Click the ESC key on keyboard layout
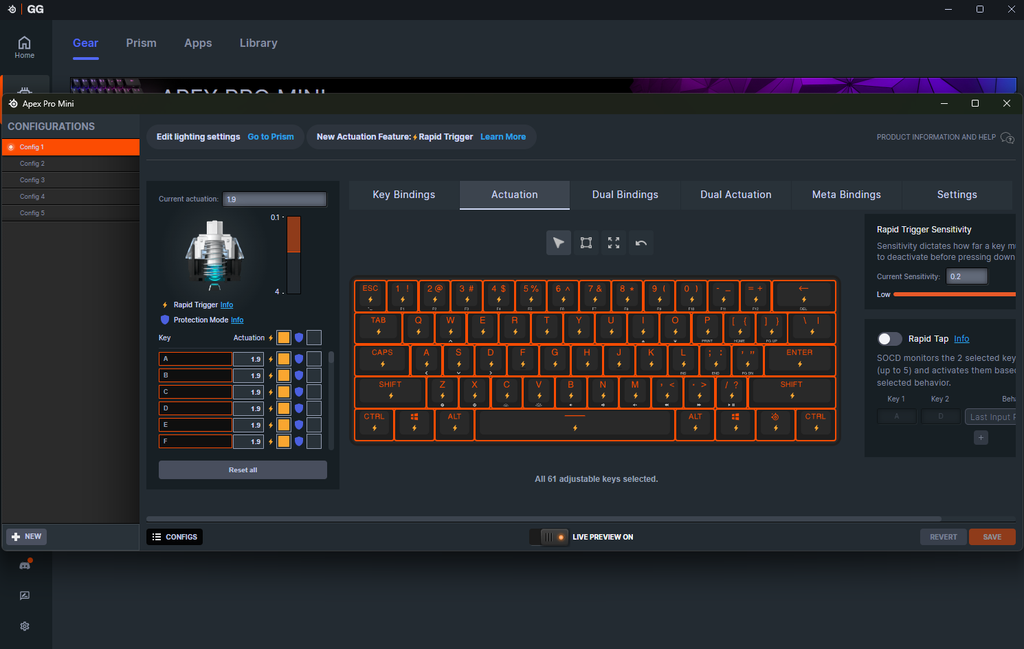This screenshot has width=1024, height=649. click(370, 296)
